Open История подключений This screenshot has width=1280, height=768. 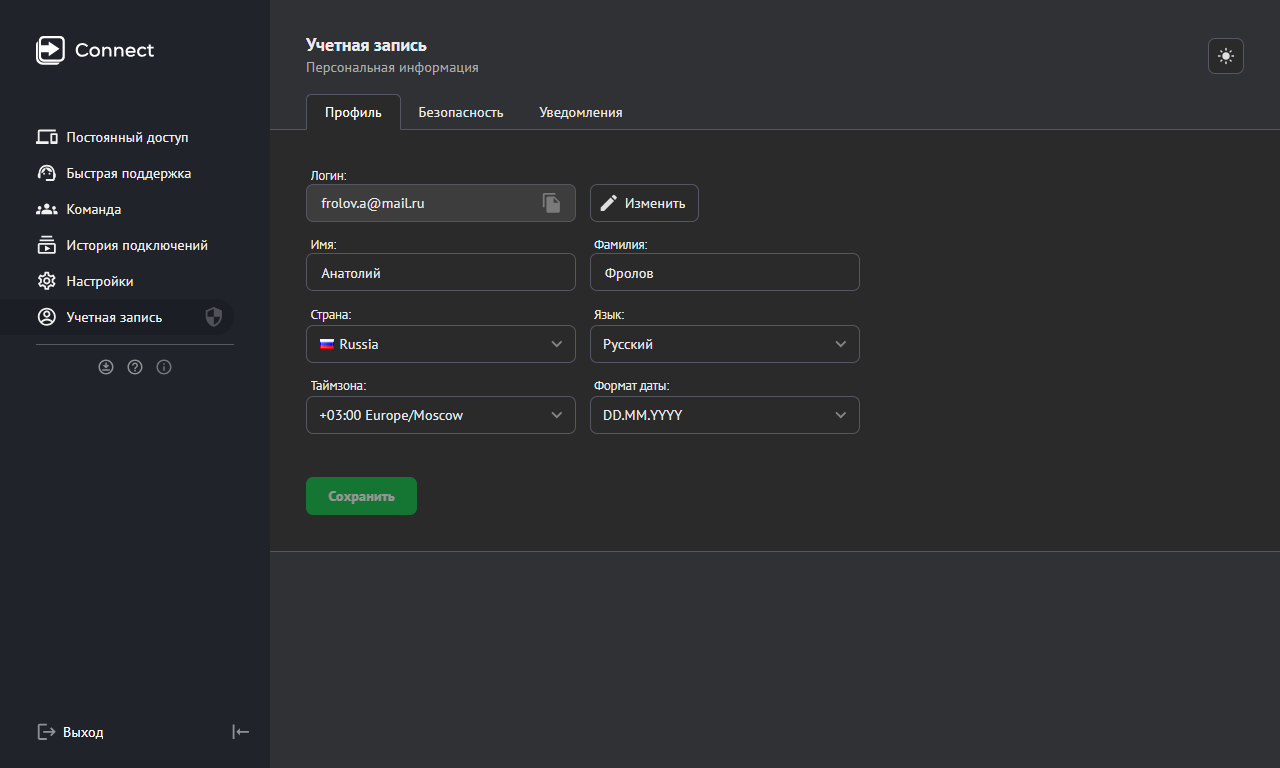click(x=137, y=245)
